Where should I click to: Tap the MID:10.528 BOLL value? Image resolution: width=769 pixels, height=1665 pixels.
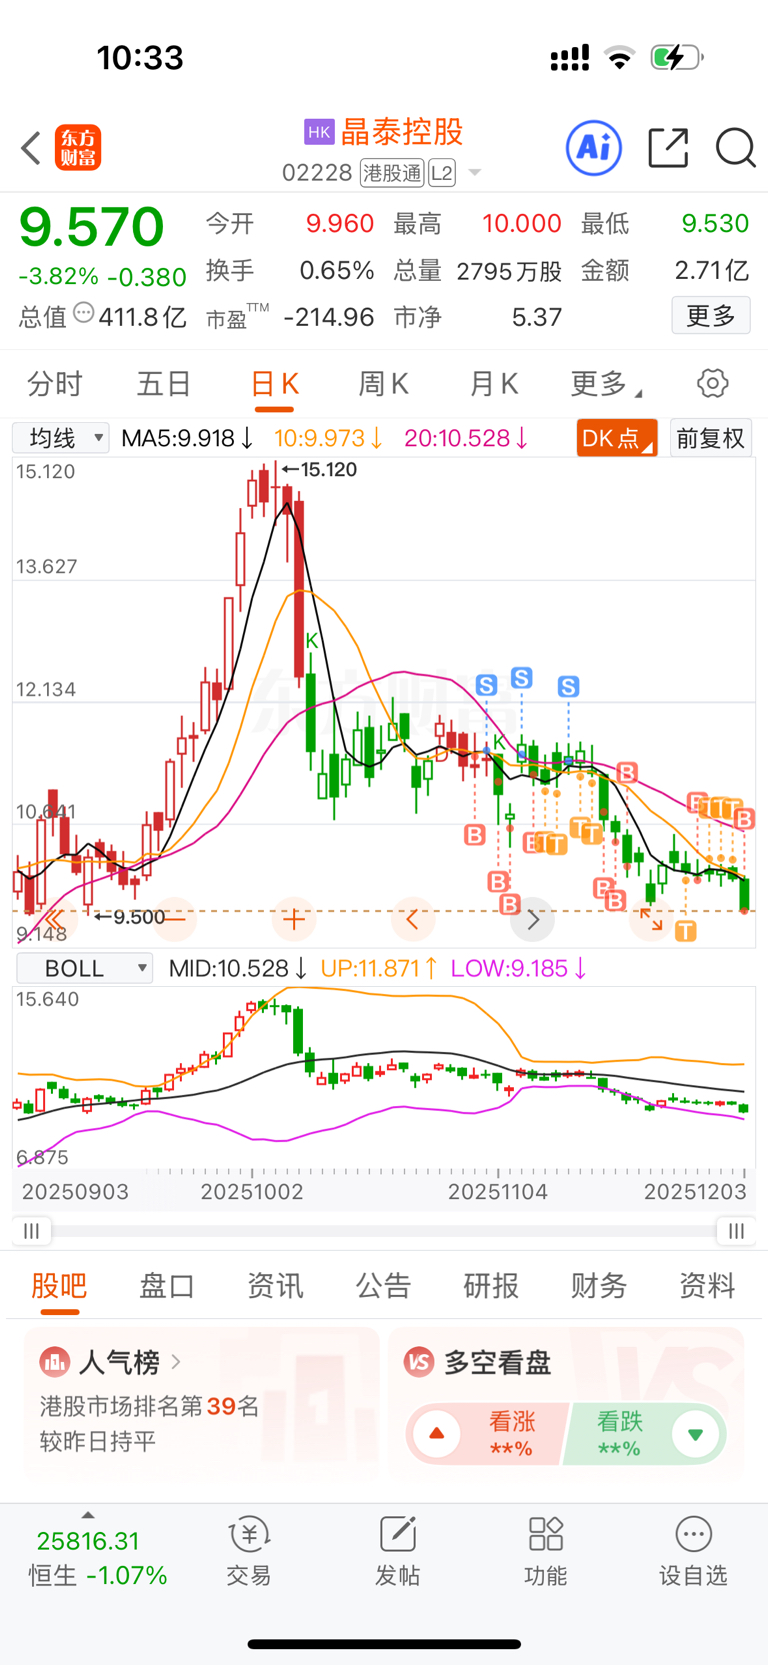[x=238, y=968]
